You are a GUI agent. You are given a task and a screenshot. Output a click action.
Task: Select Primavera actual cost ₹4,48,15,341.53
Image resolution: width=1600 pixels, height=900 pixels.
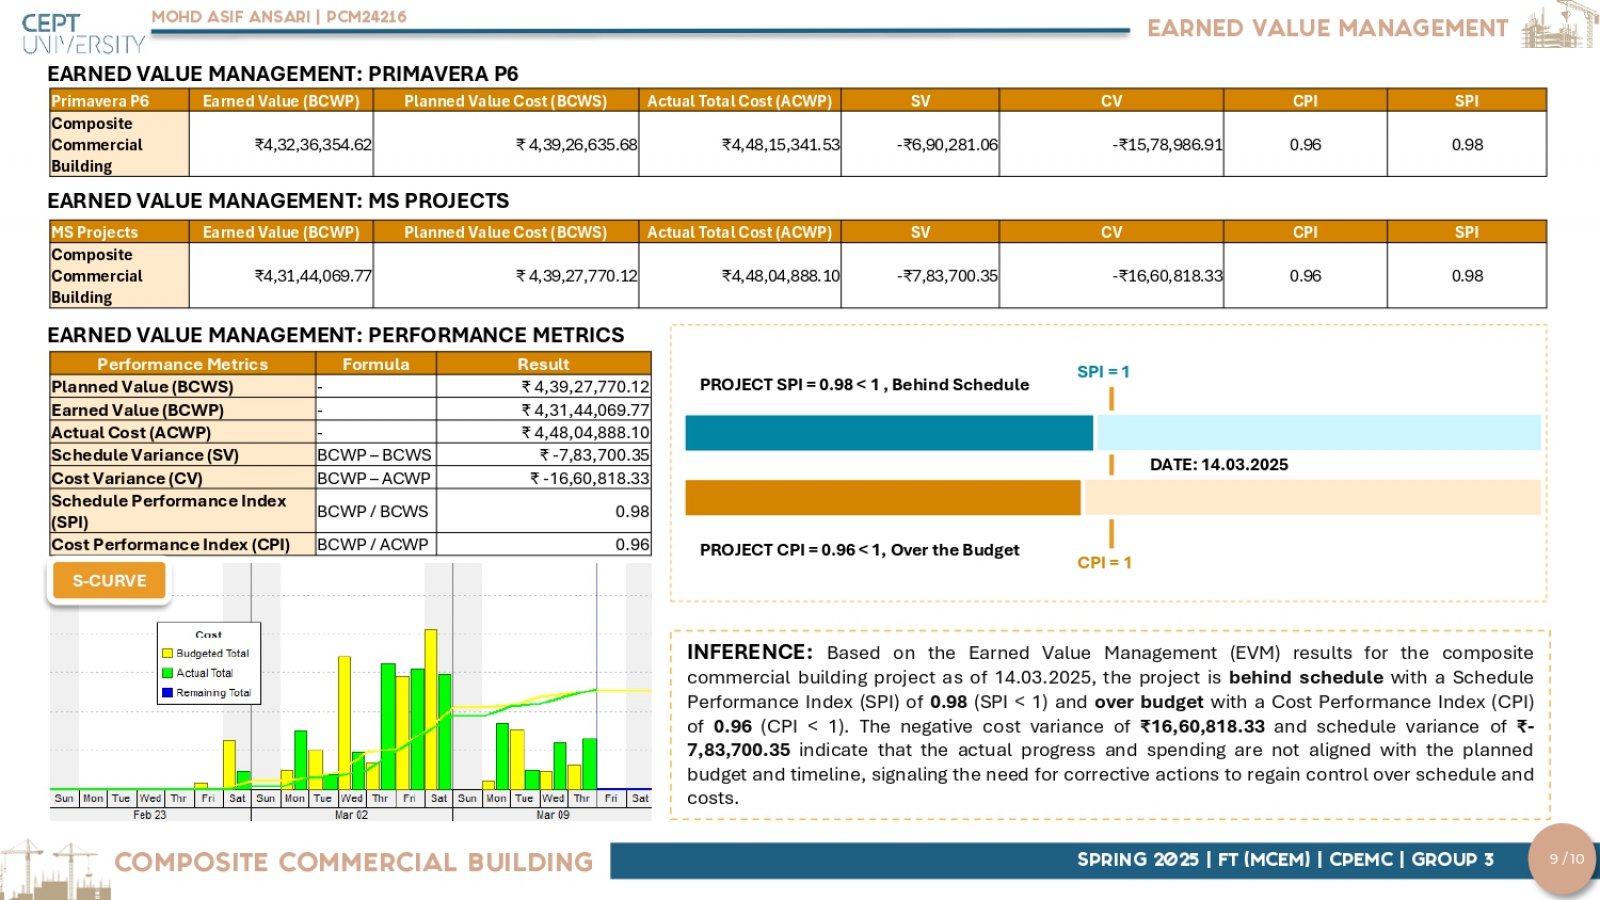point(781,145)
